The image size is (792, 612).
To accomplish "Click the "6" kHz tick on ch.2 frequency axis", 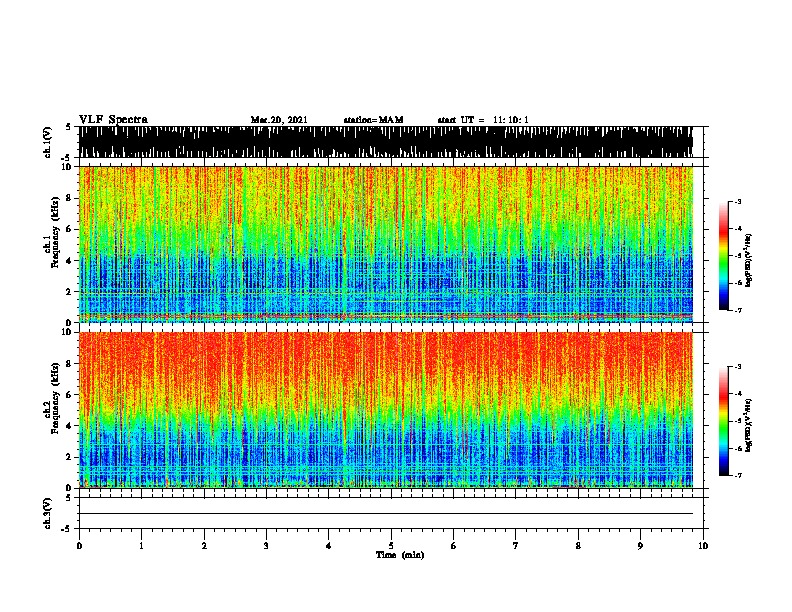I will 69,394.
